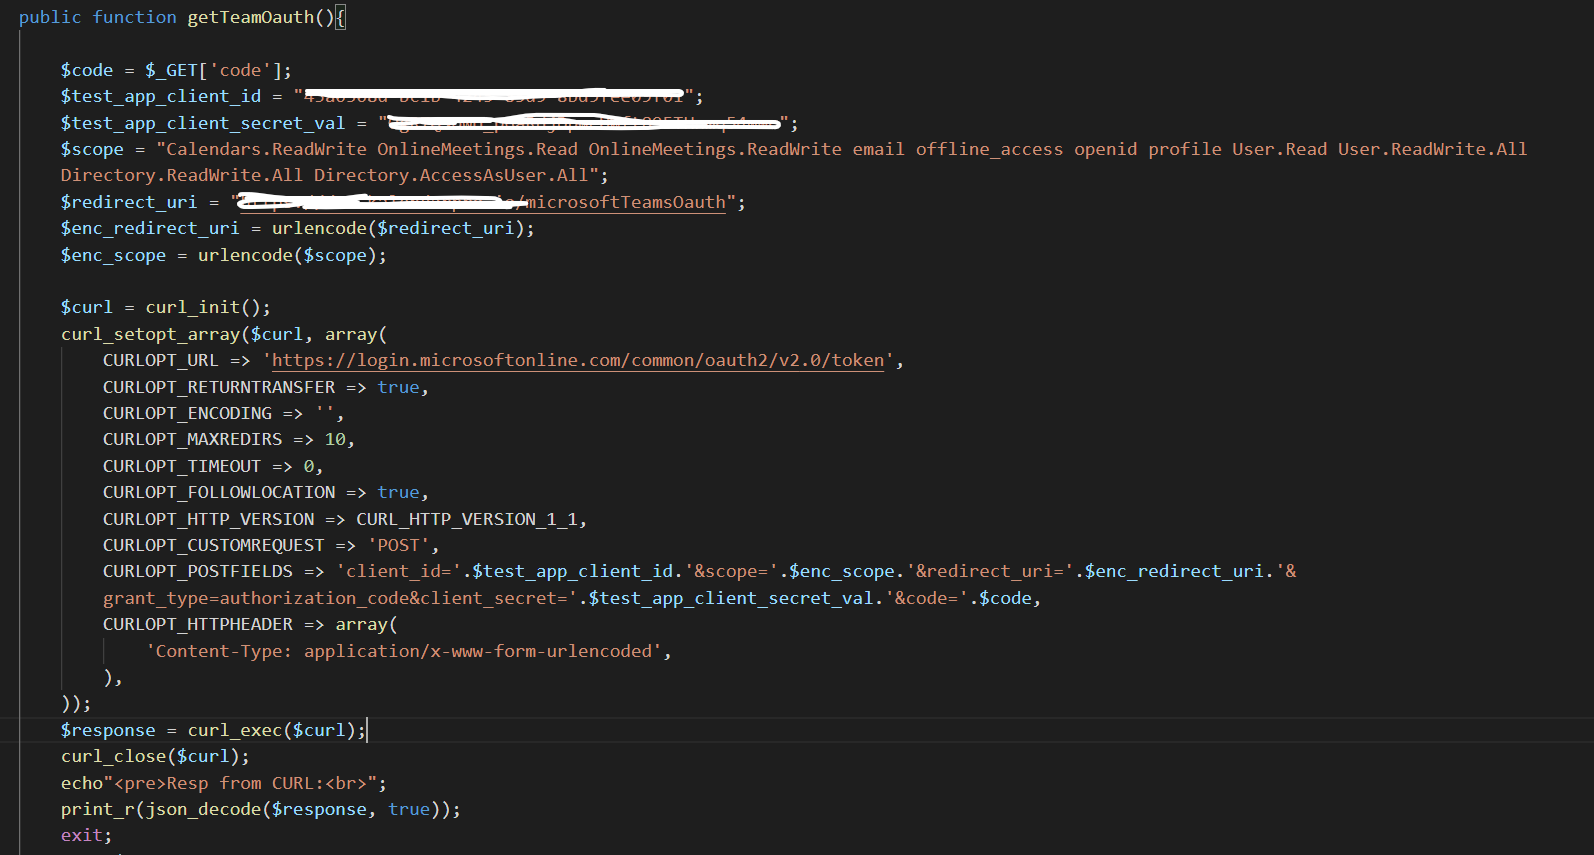Click the 'POST' custom request string

[x=398, y=545]
